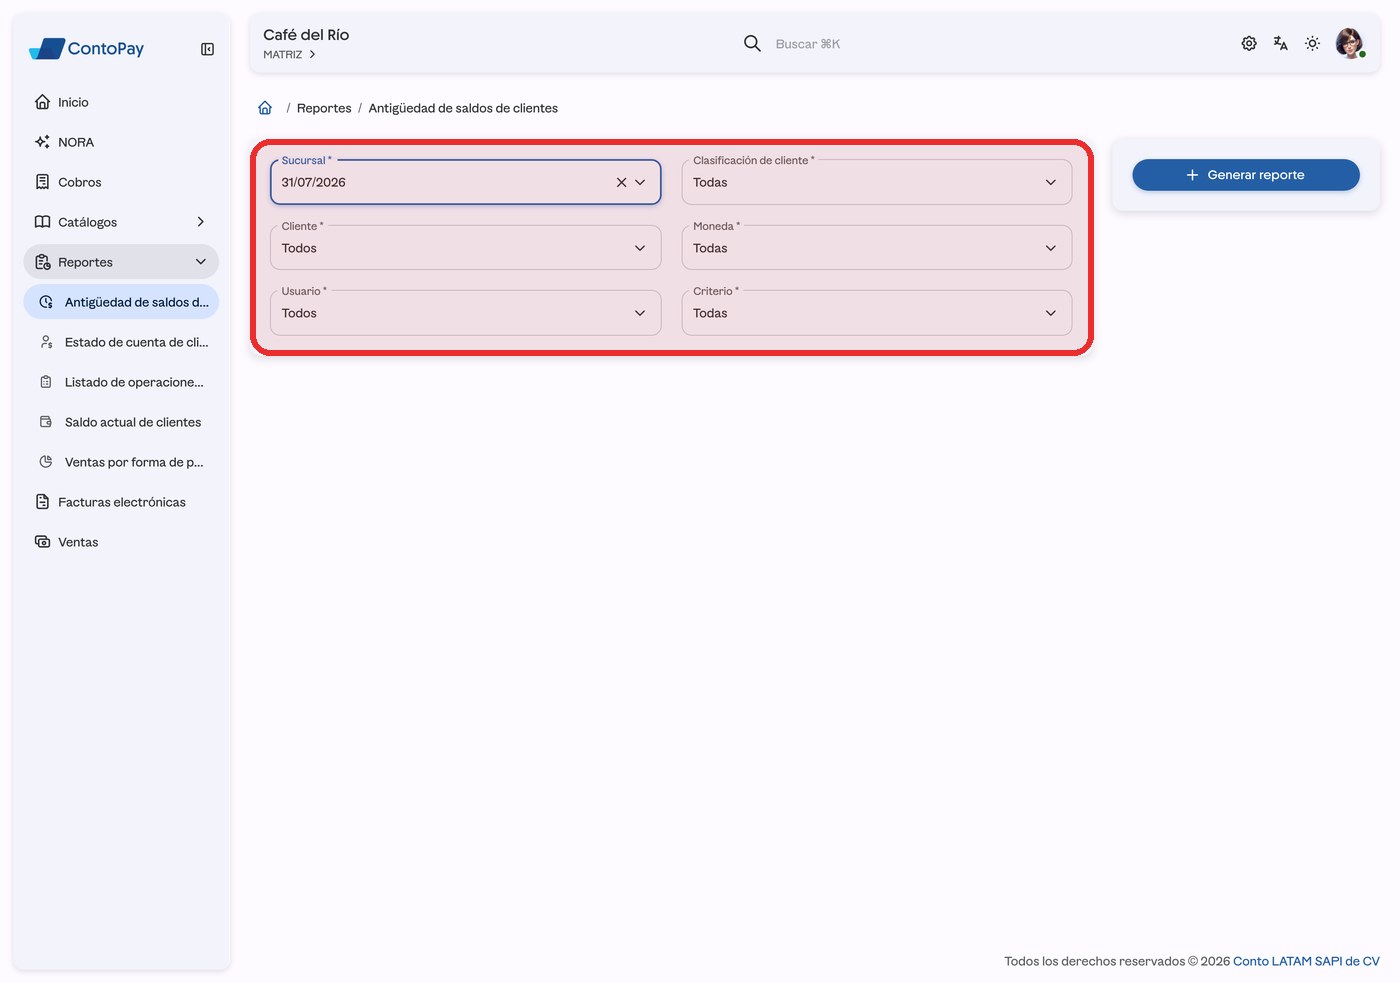
Task: Open Listado de operaciones report
Action: click(x=121, y=382)
